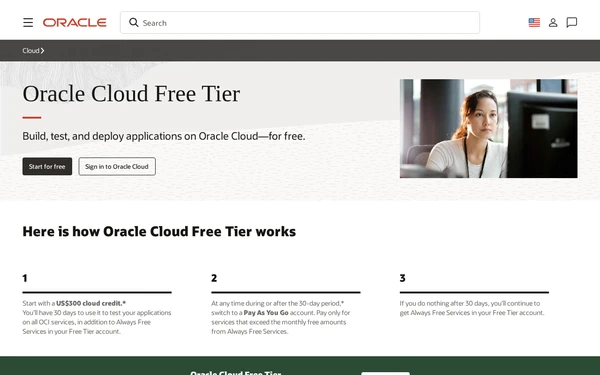Click the hero photo of woman at computer
The height and width of the screenshot is (375, 600).
point(489,129)
